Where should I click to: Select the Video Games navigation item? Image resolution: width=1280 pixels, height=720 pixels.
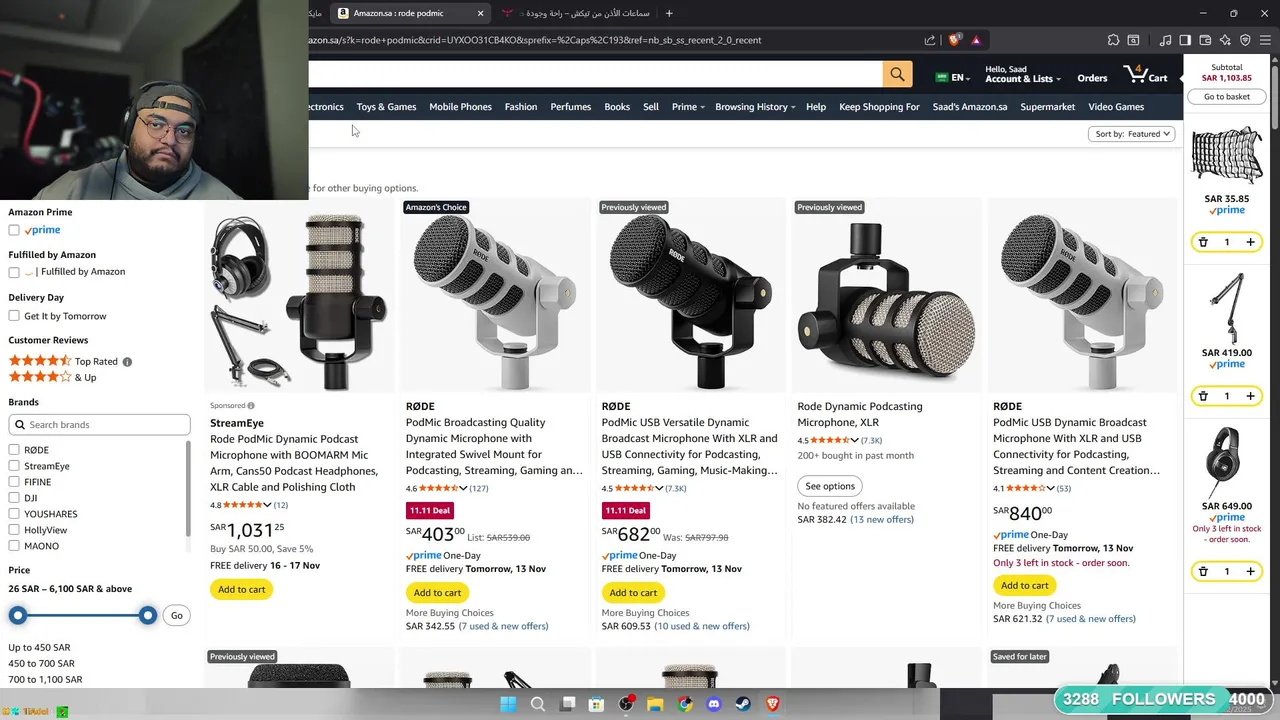pos(1116,107)
